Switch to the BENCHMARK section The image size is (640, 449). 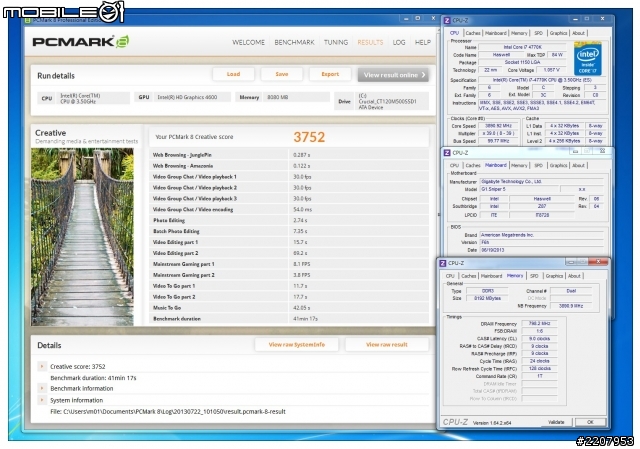(294, 42)
